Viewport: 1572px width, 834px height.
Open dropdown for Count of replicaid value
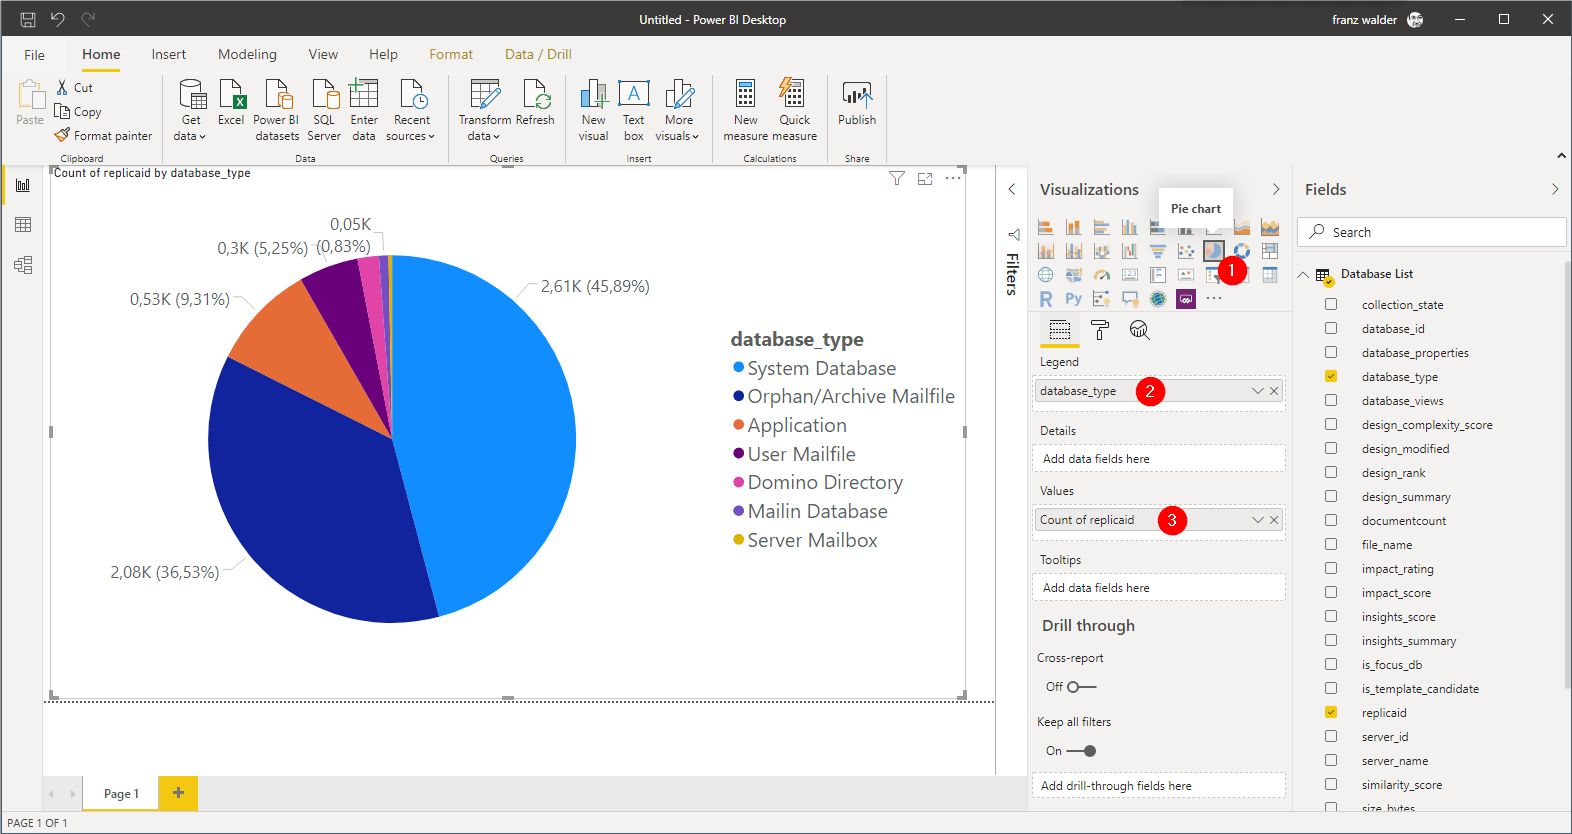point(1257,520)
